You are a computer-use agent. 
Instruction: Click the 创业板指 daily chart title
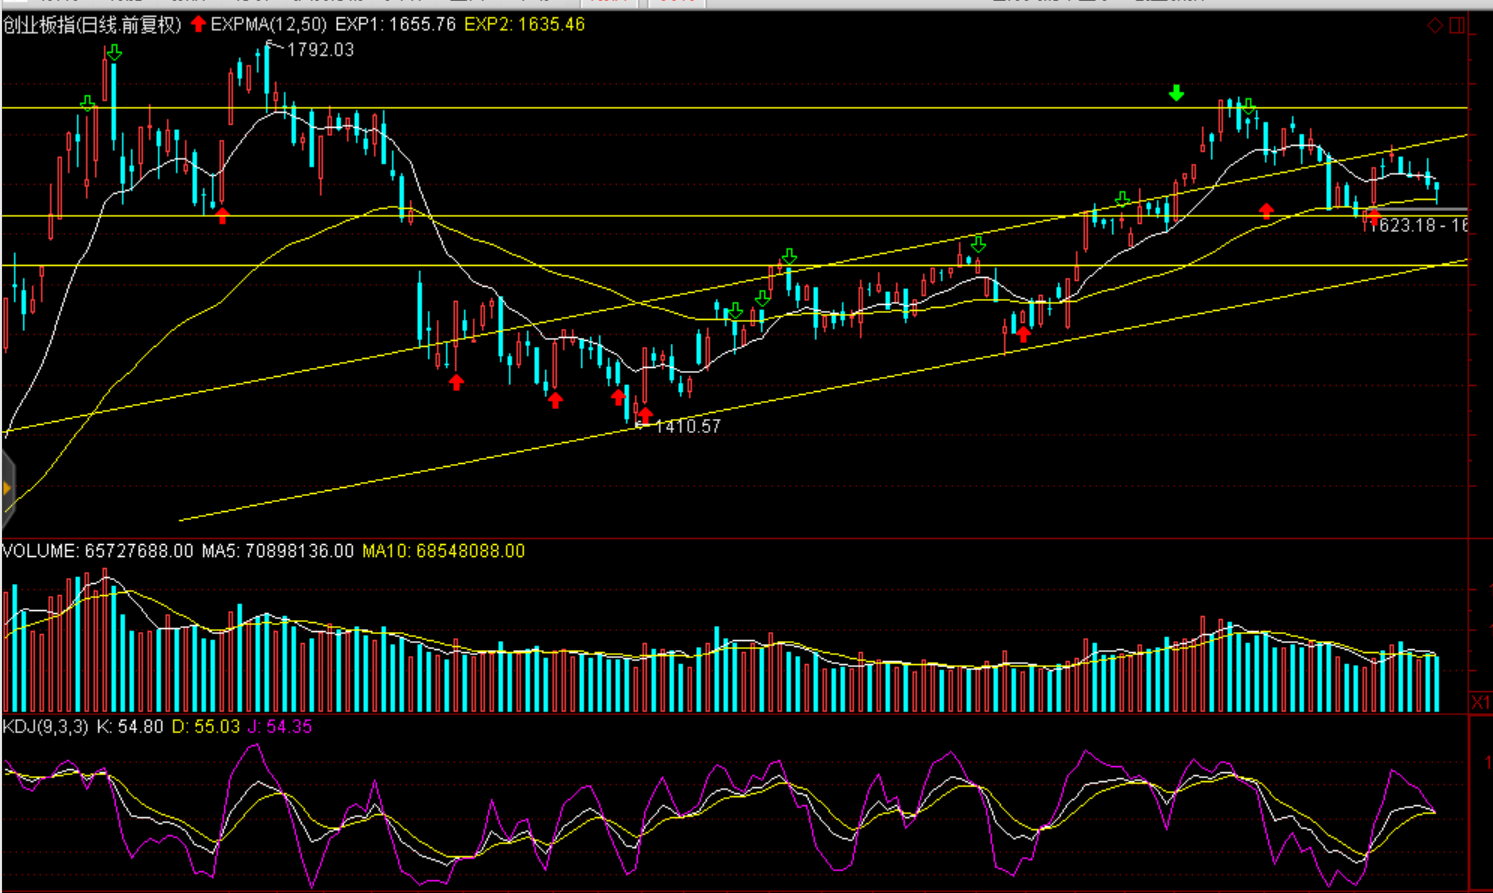coord(92,25)
